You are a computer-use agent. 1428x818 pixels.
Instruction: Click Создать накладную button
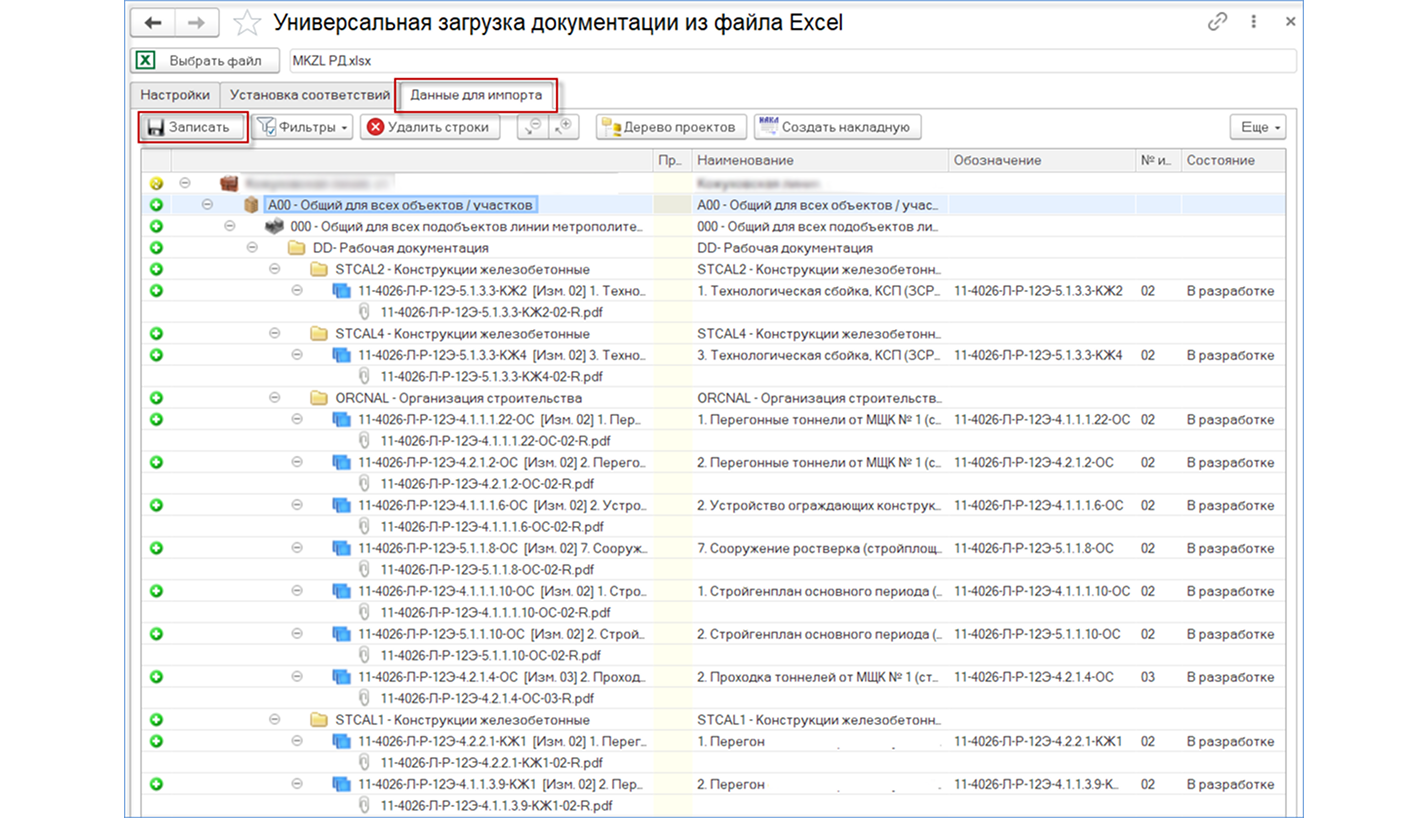(838, 127)
